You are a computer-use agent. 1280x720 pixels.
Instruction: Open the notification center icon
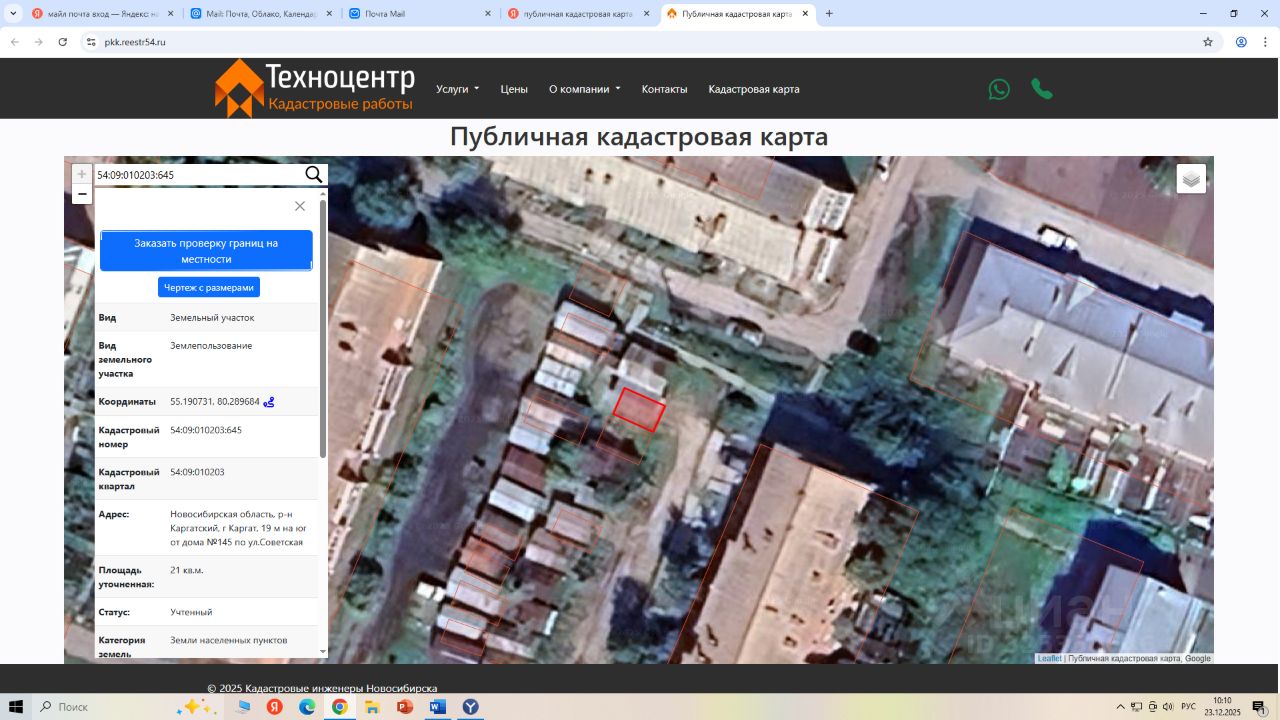click(1259, 707)
